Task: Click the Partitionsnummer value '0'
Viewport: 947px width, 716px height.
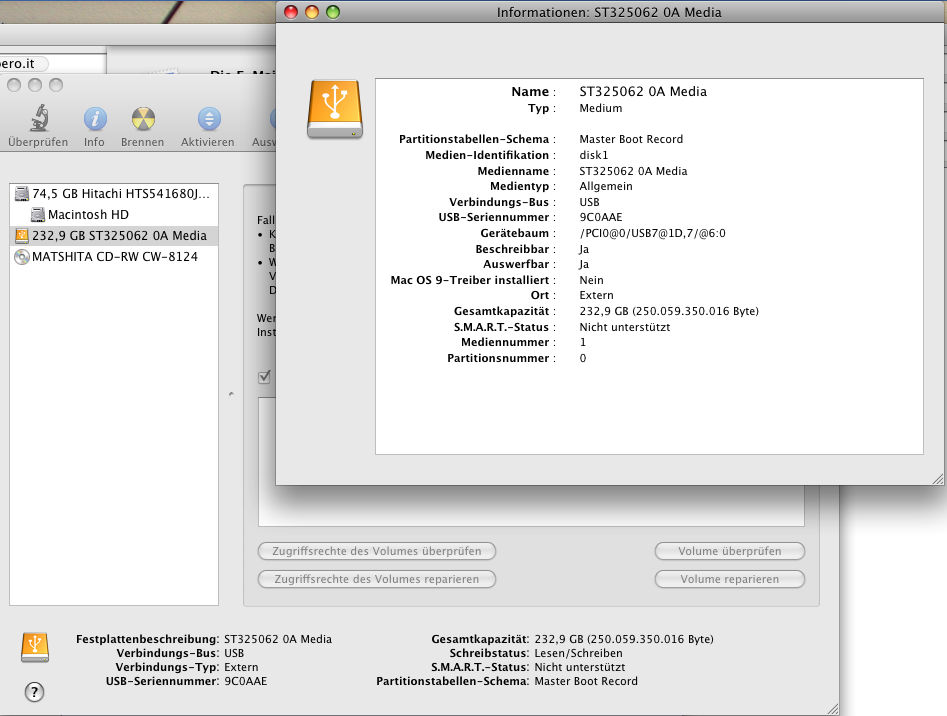Action: pyautogui.click(x=583, y=358)
